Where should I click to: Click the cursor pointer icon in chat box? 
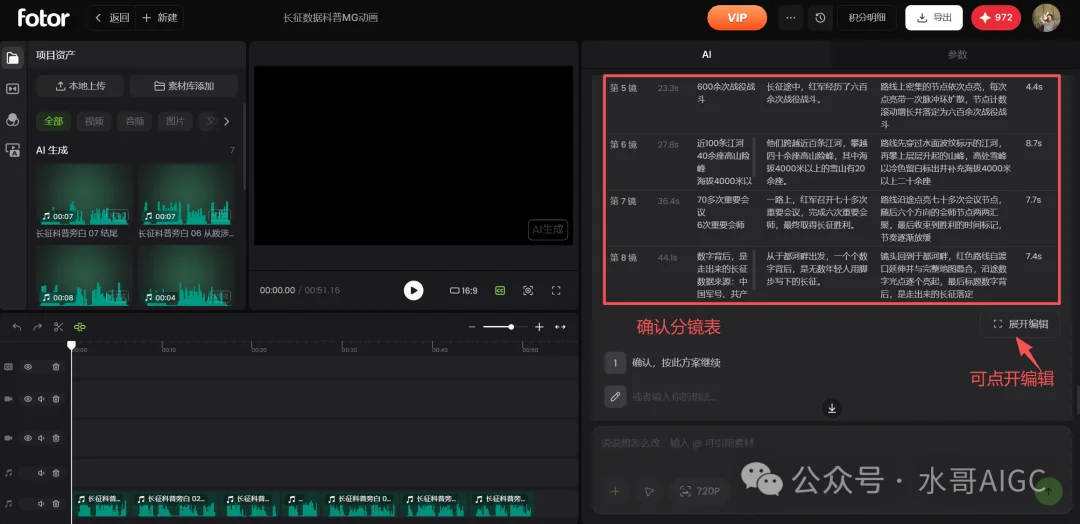pyautogui.click(x=649, y=492)
